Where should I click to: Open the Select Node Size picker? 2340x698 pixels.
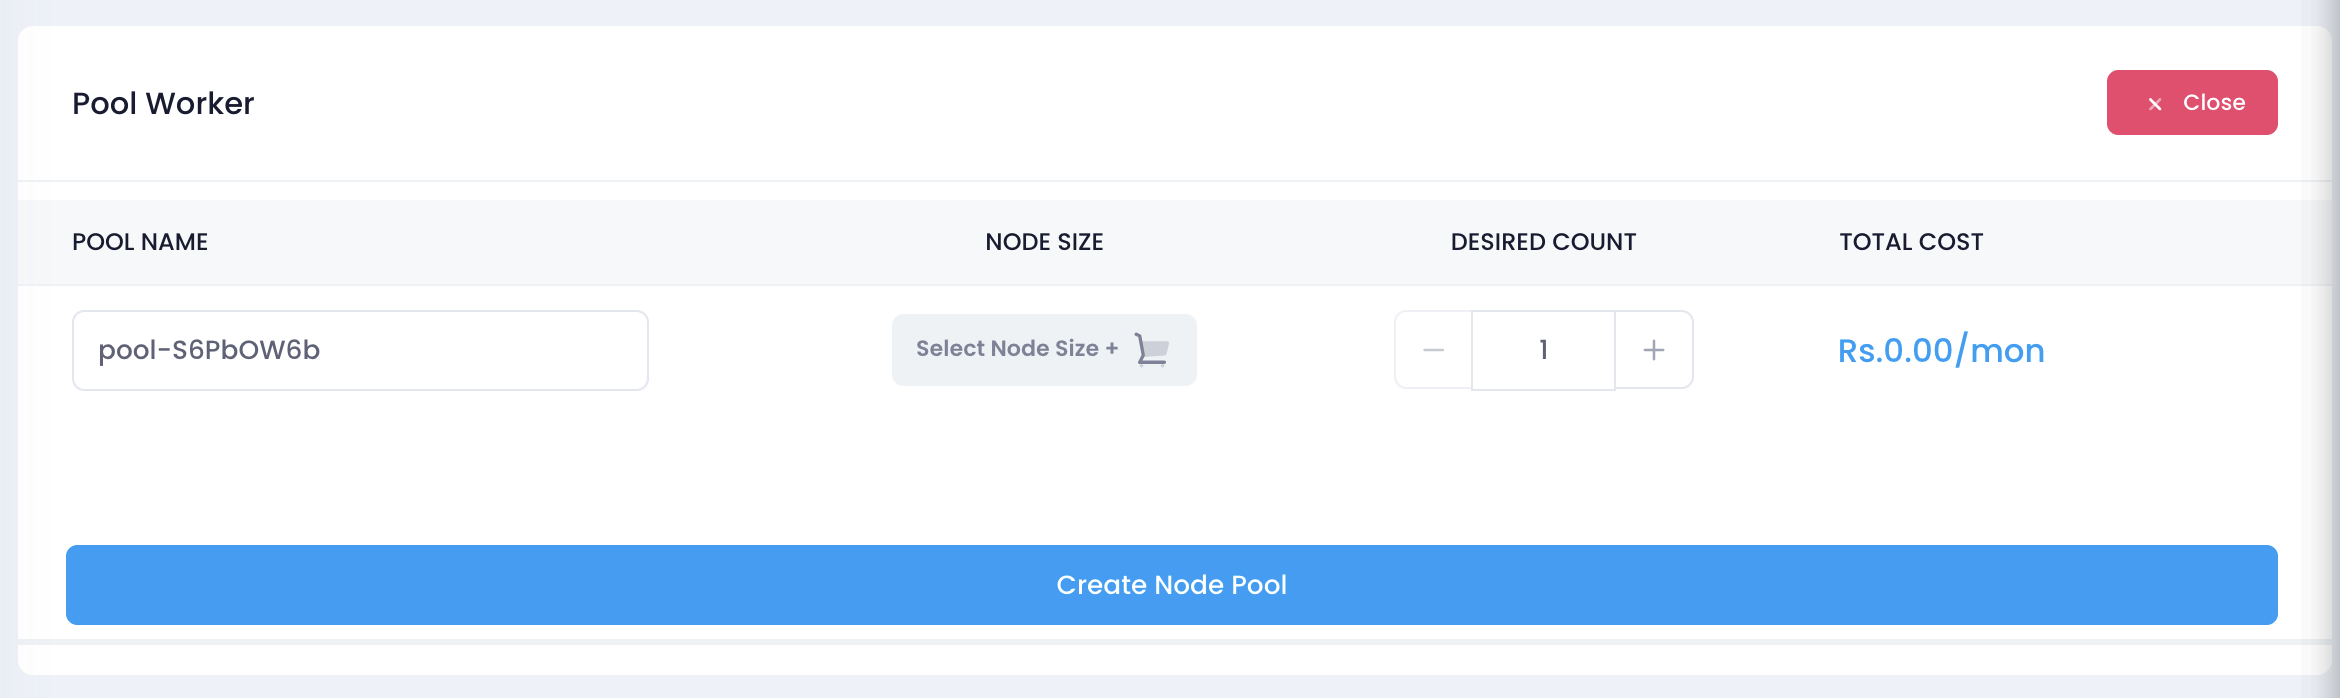coord(1044,350)
